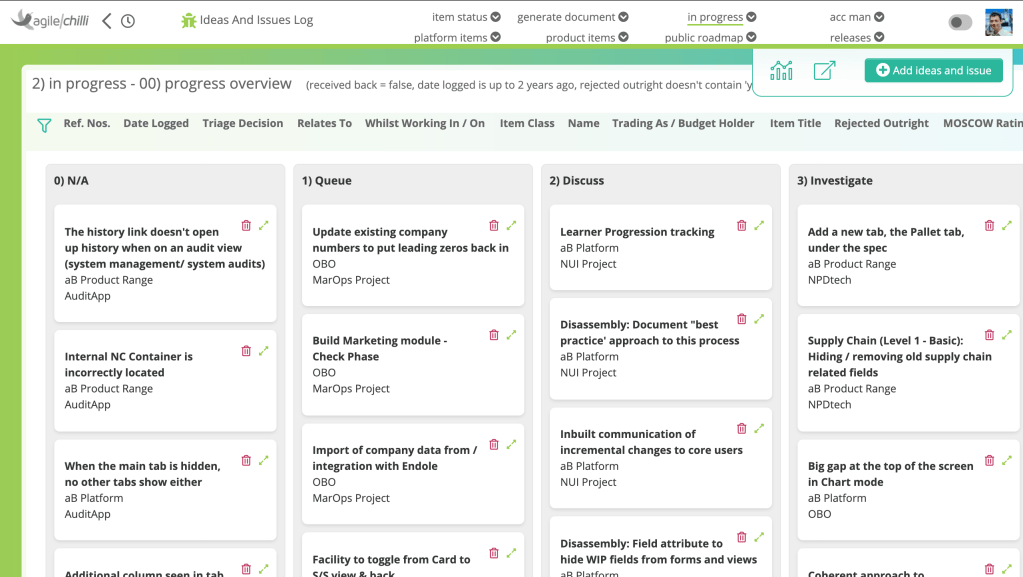The width and height of the screenshot is (1023, 577).
Task: Click the chart view icon
Action: (781, 70)
